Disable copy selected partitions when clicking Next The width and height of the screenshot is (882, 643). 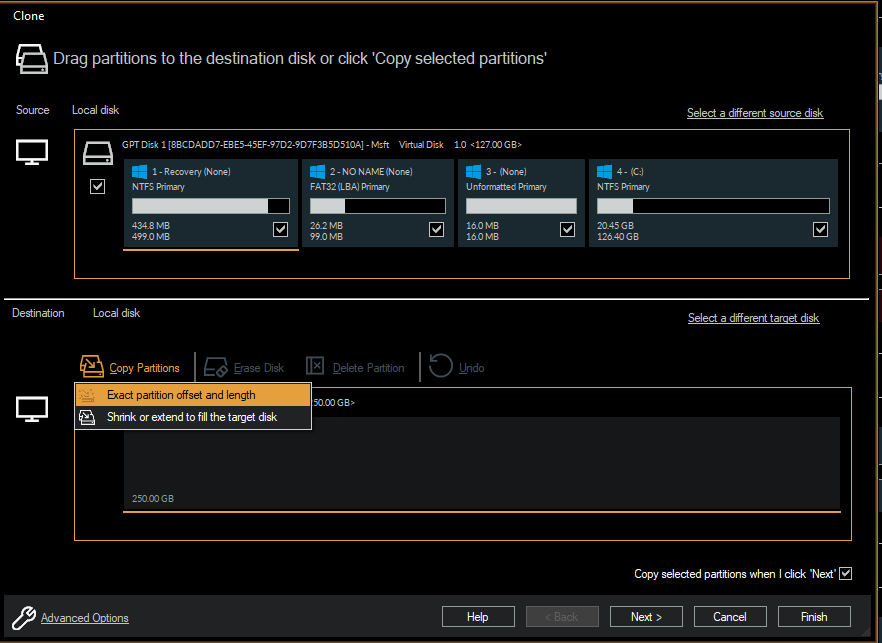845,573
